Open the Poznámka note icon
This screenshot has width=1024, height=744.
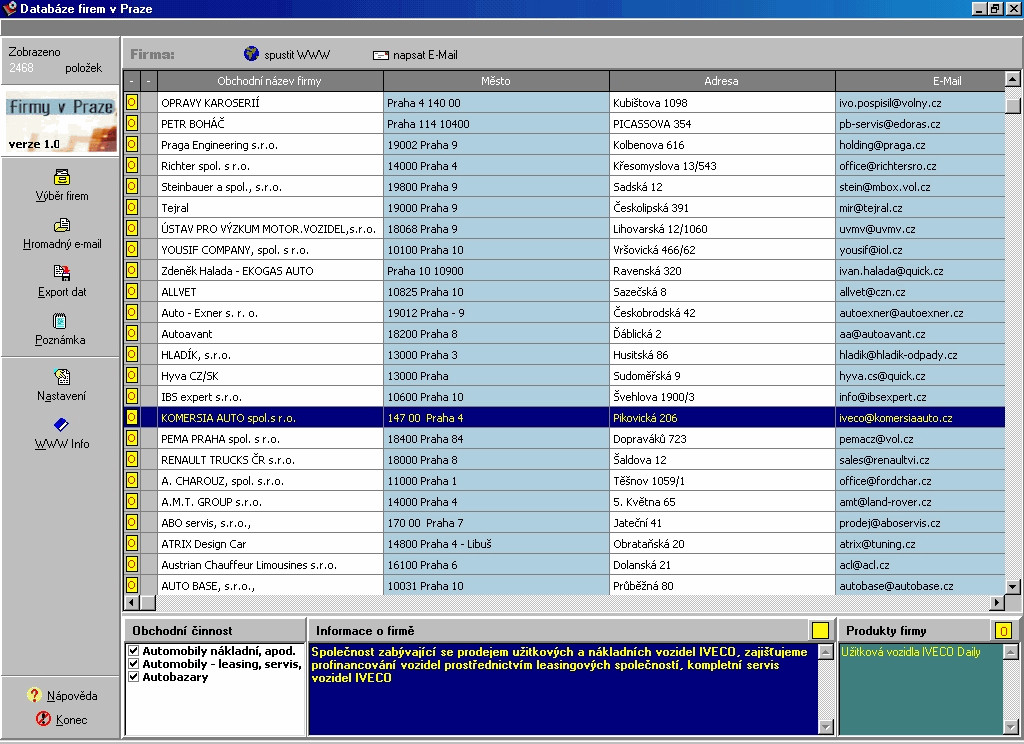(59, 321)
